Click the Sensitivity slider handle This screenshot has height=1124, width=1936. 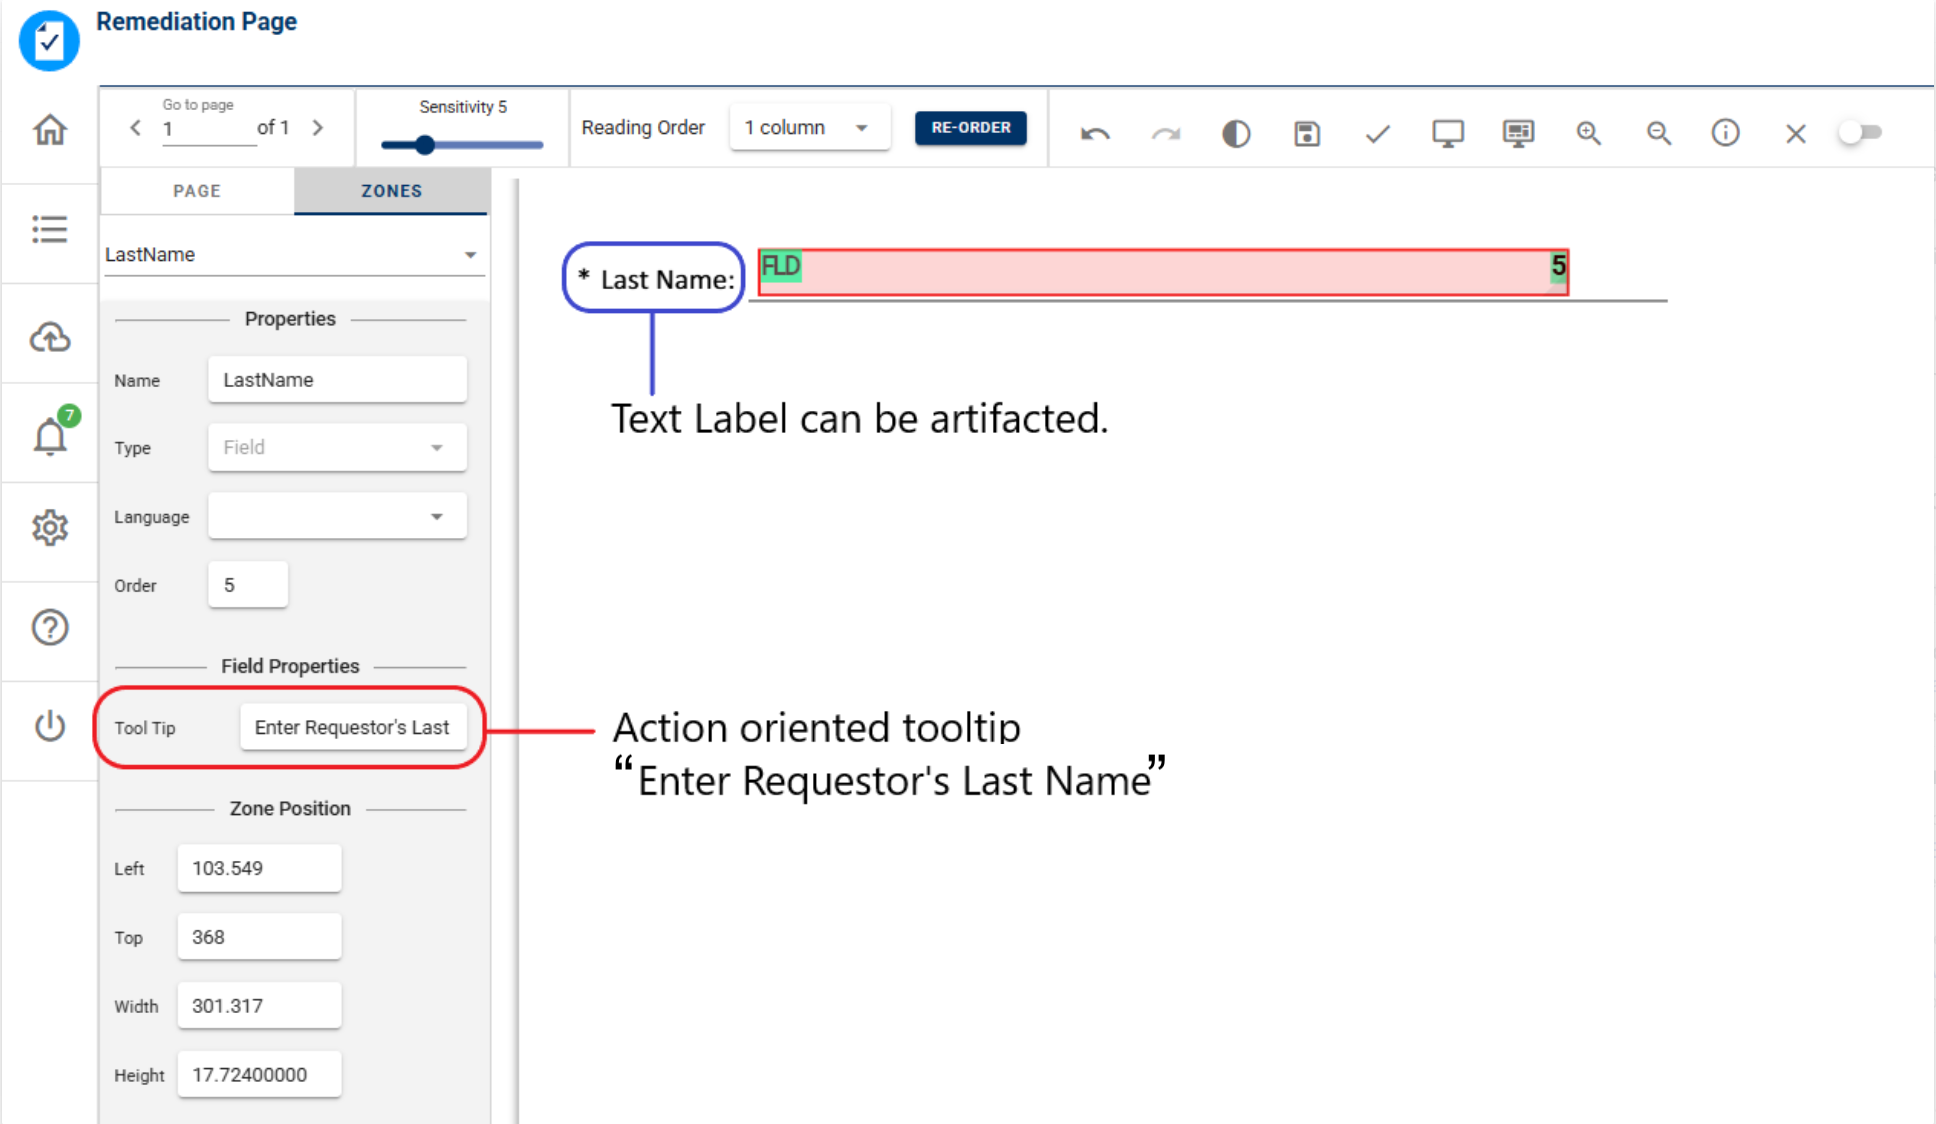tap(425, 145)
